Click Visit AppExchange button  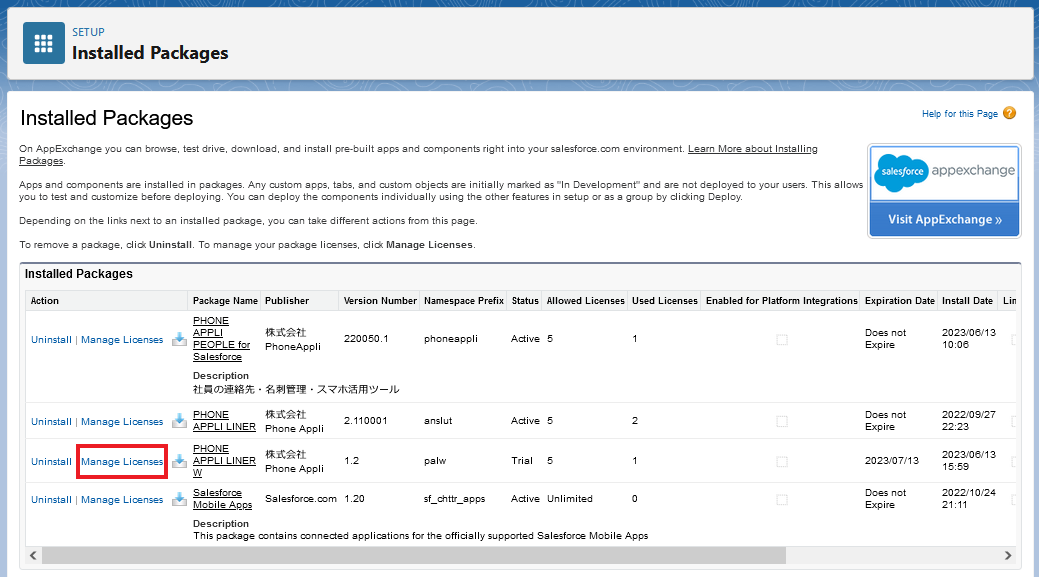tap(944, 219)
